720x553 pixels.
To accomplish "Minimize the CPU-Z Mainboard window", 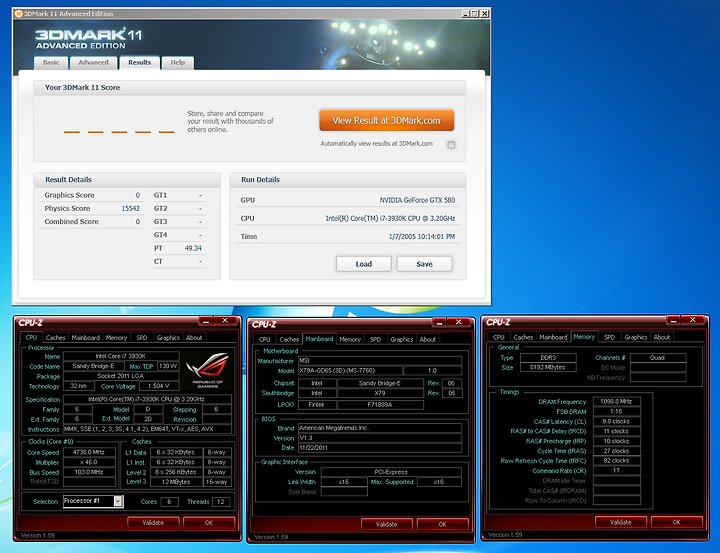I will (439, 322).
